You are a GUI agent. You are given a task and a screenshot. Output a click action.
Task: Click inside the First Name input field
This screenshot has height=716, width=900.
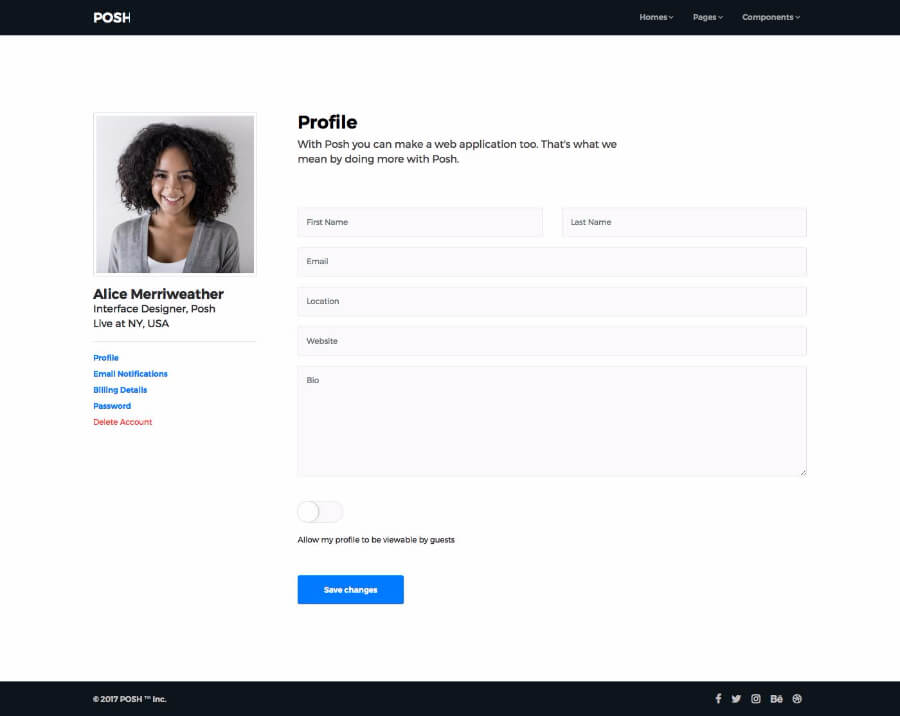[x=420, y=222]
